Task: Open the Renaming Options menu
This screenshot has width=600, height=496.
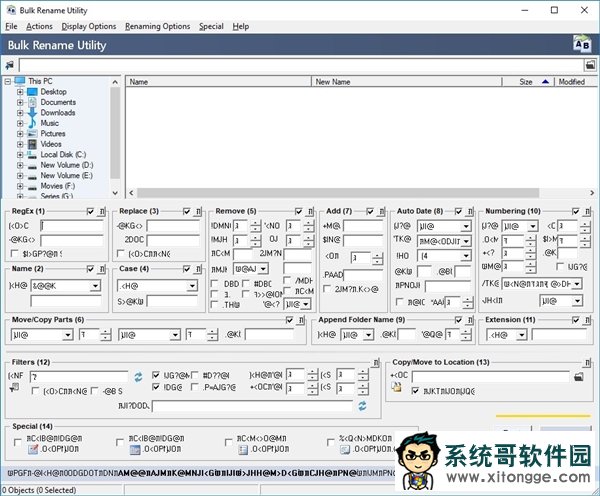Action: (x=157, y=26)
